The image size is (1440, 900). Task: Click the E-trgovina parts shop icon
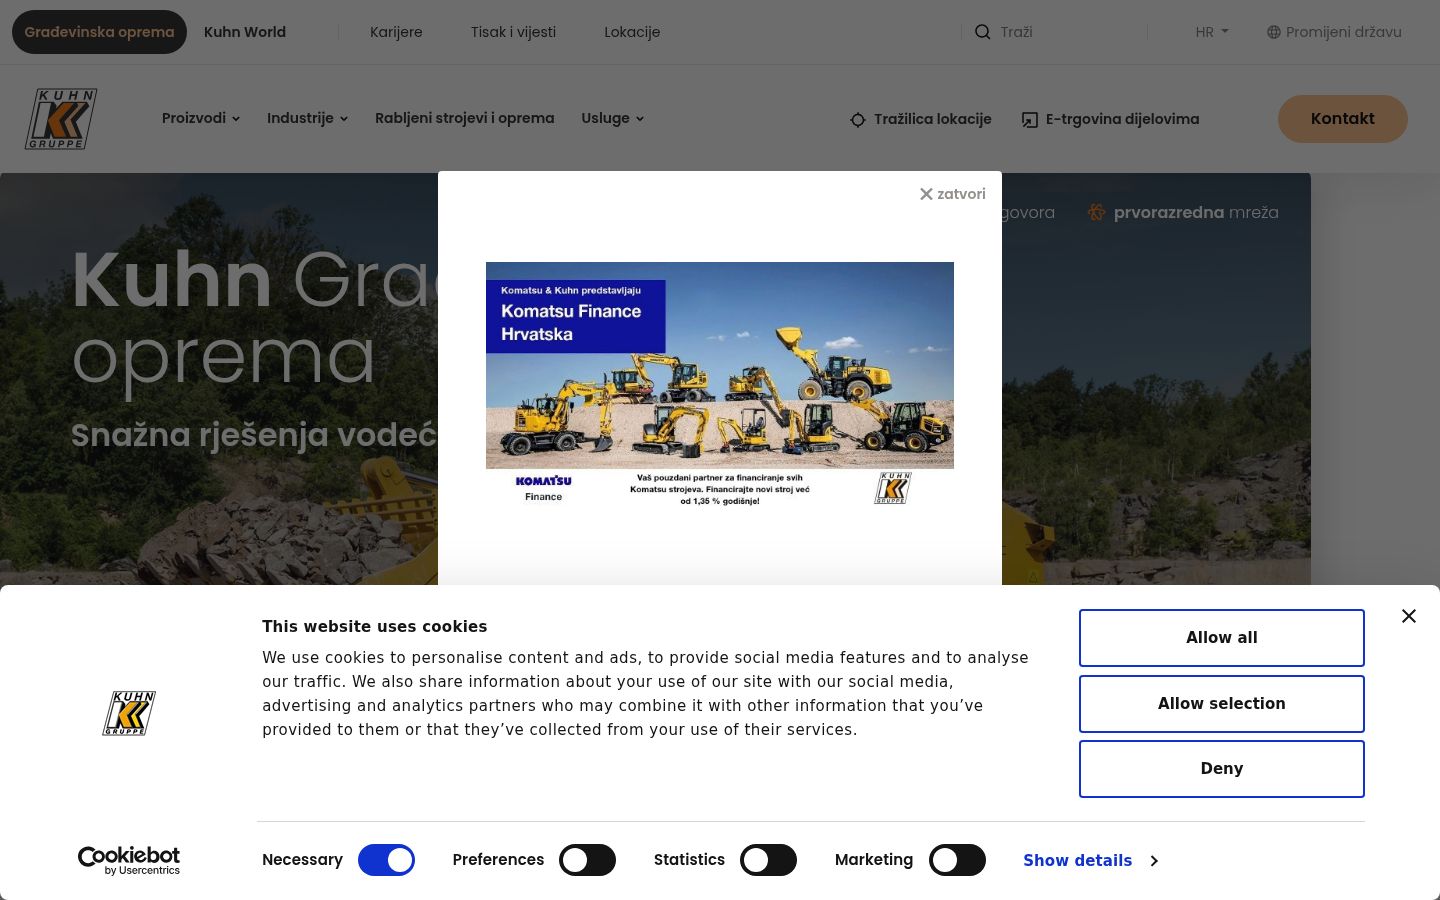pos(1030,120)
